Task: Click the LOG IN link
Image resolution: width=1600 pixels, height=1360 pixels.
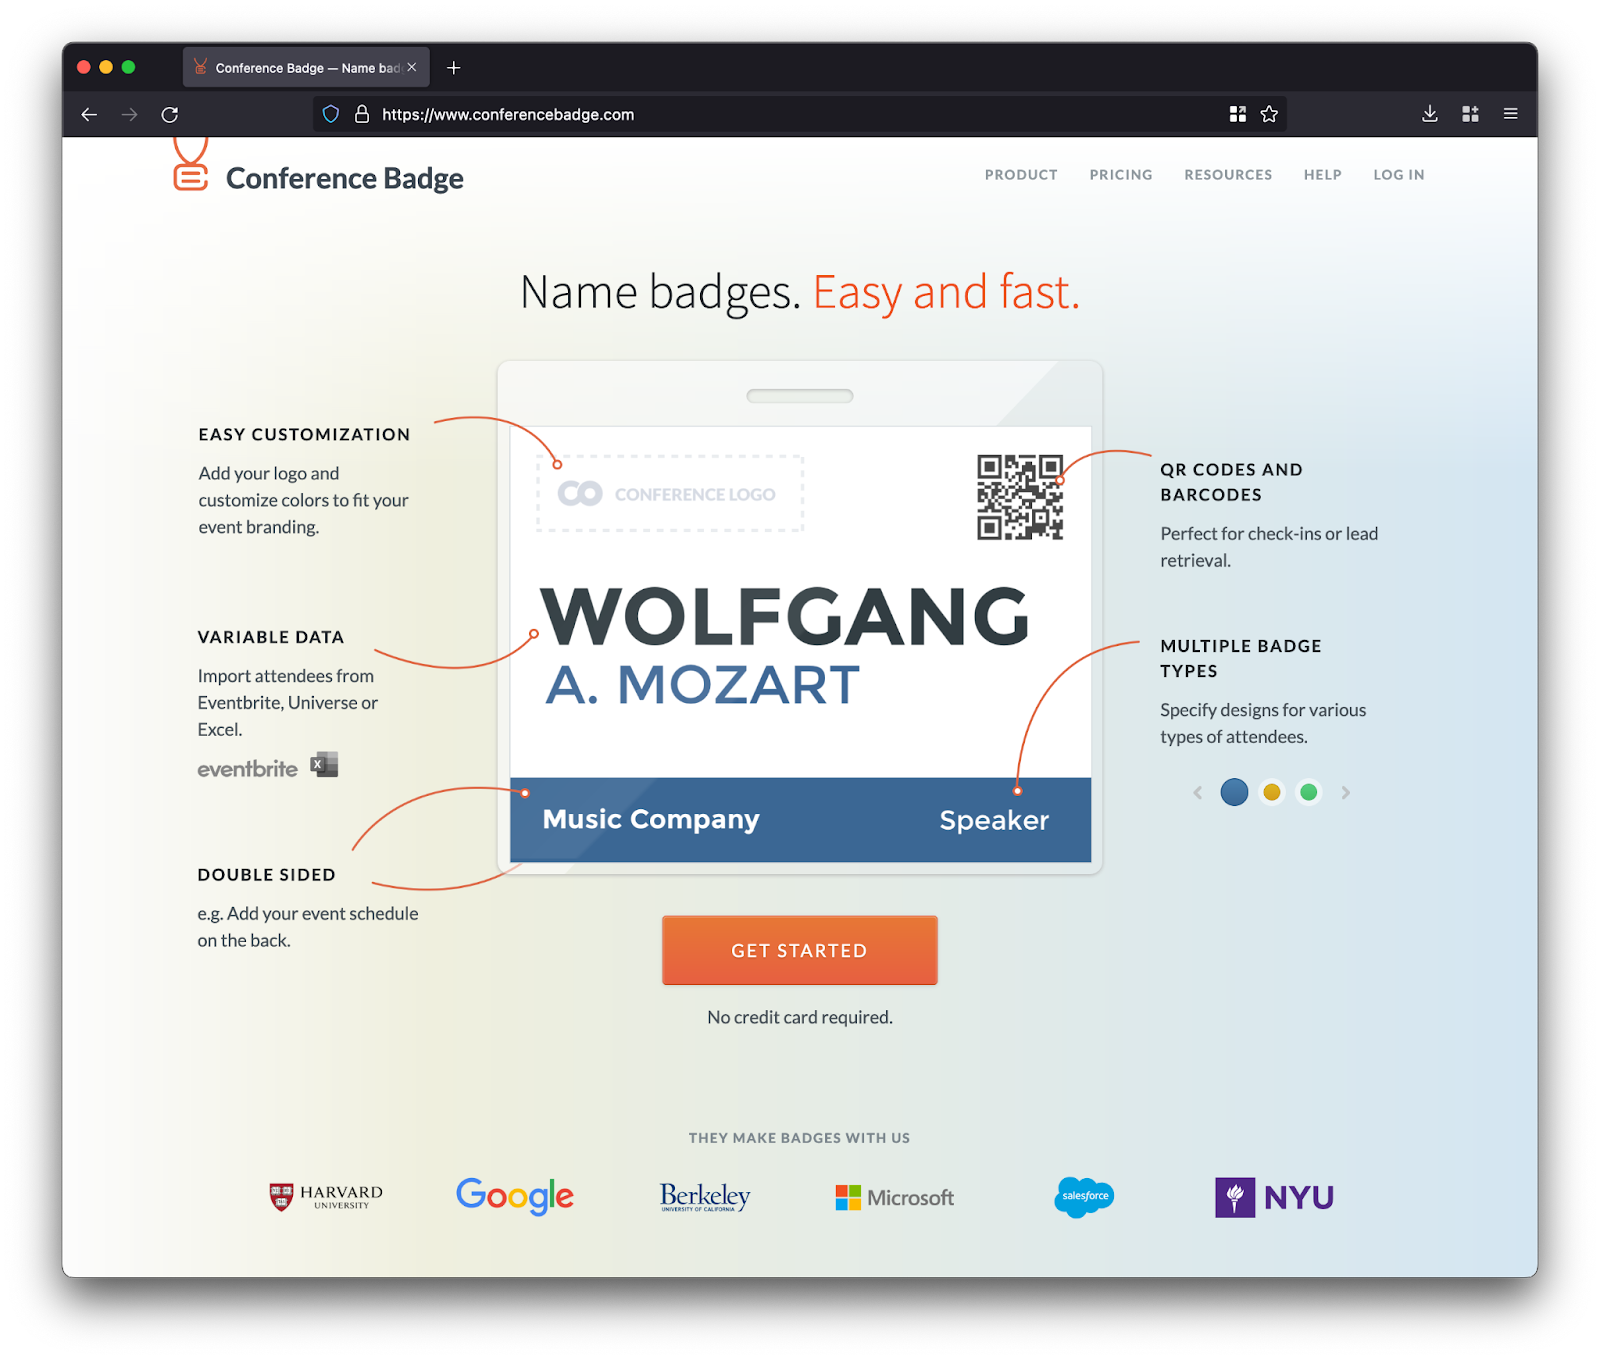Action: [1399, 175]
